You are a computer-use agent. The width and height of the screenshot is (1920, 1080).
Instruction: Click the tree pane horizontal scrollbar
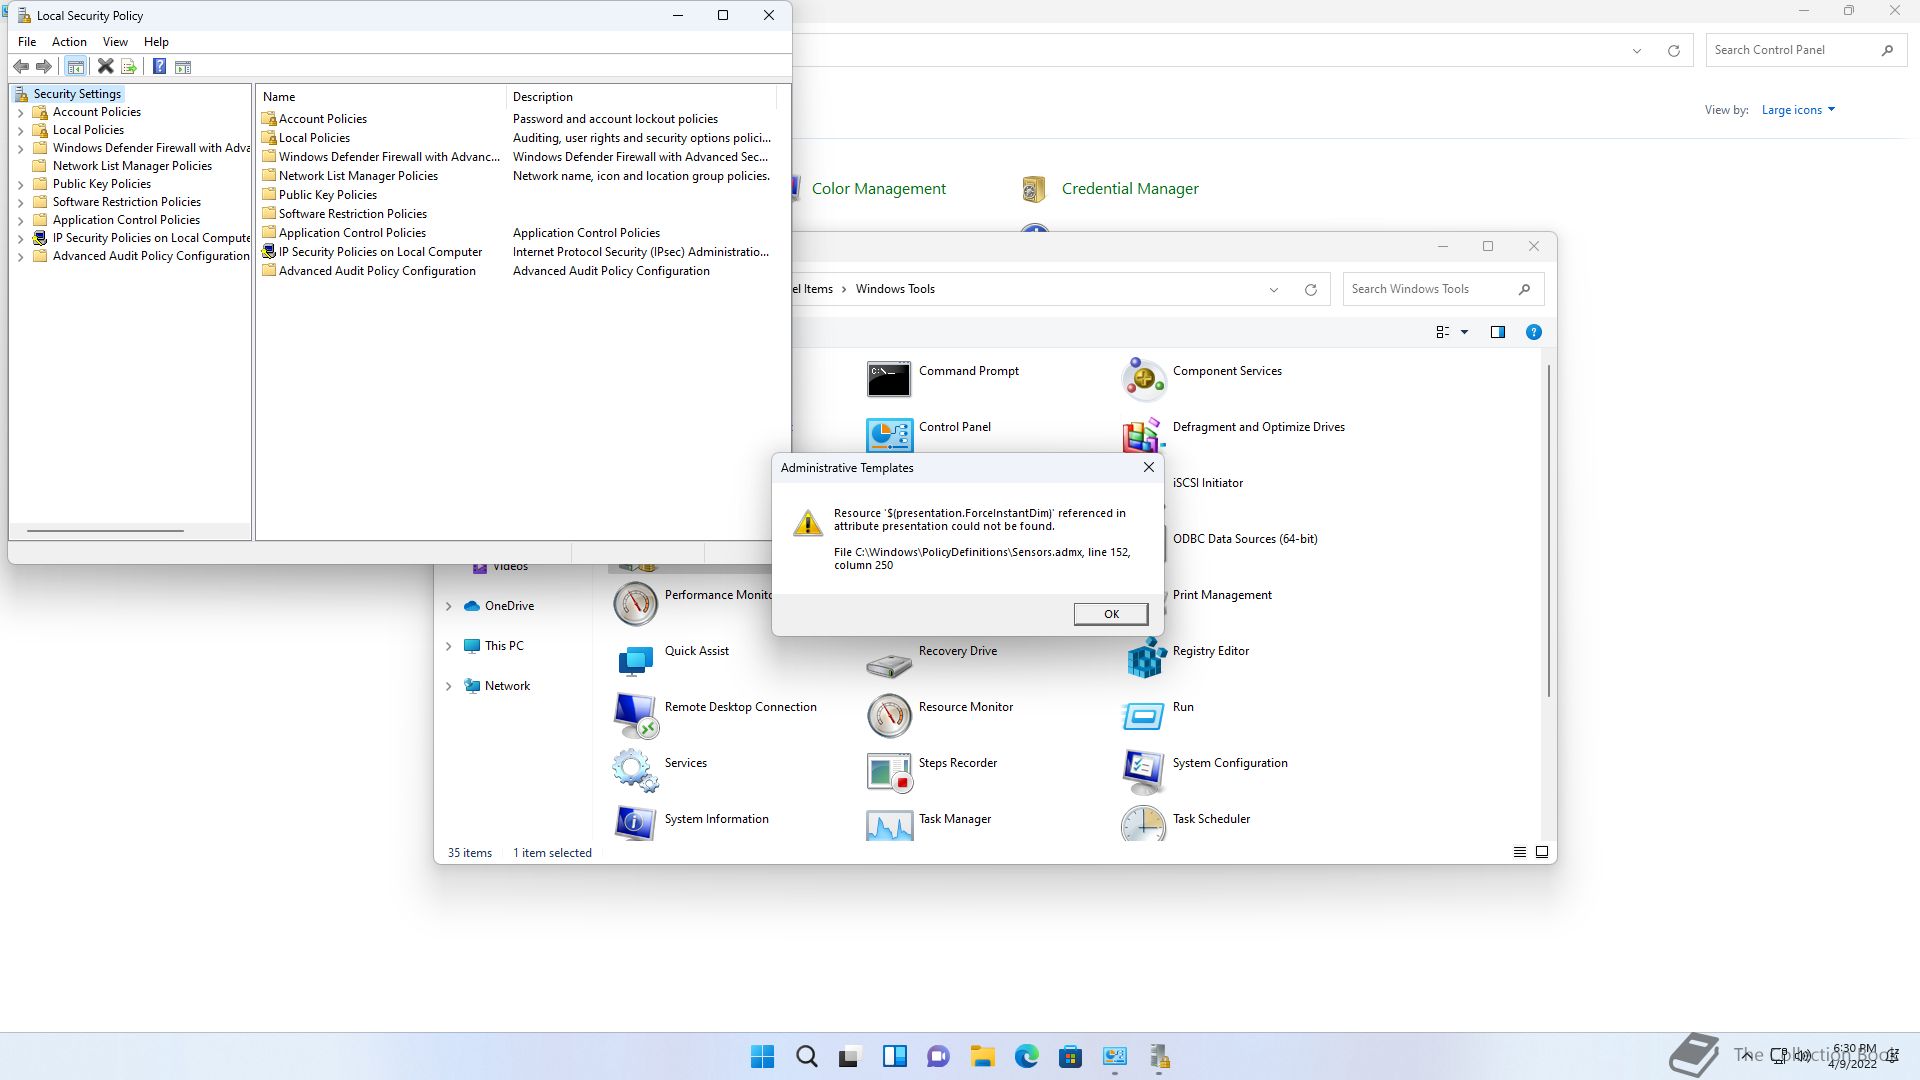[105, 531]
